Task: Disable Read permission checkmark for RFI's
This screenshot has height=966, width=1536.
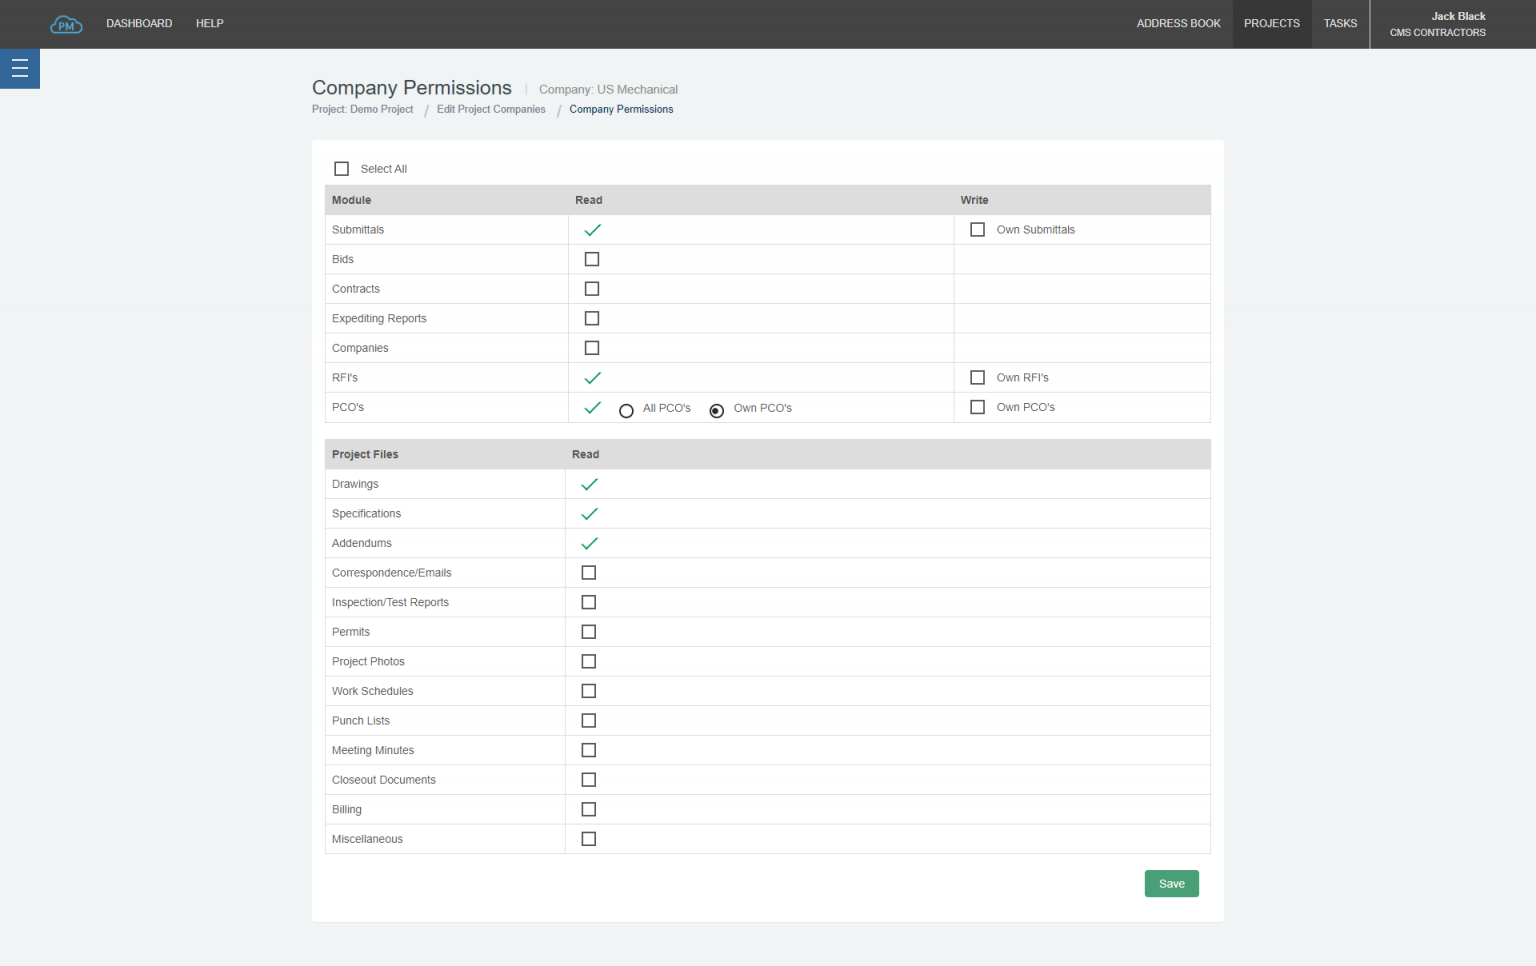Action: coord(592,377)
